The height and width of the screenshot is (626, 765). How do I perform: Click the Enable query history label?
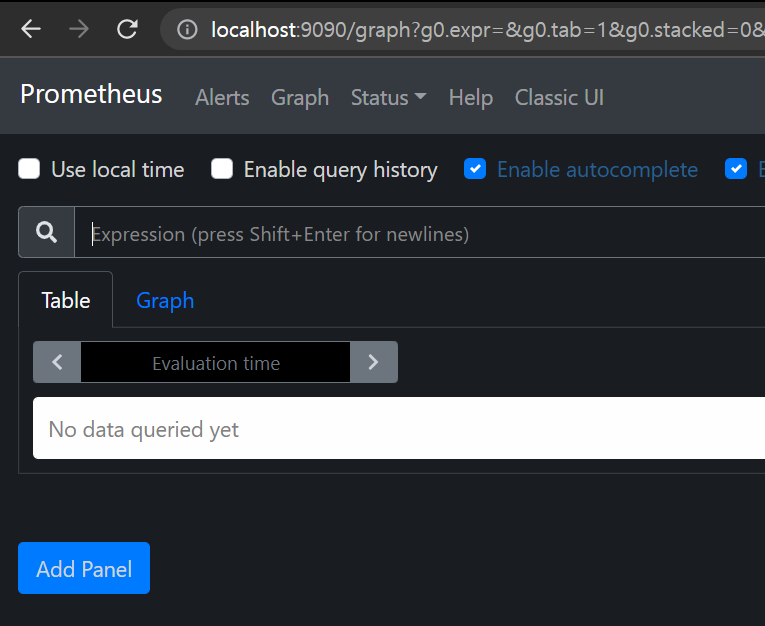[341, 170]
